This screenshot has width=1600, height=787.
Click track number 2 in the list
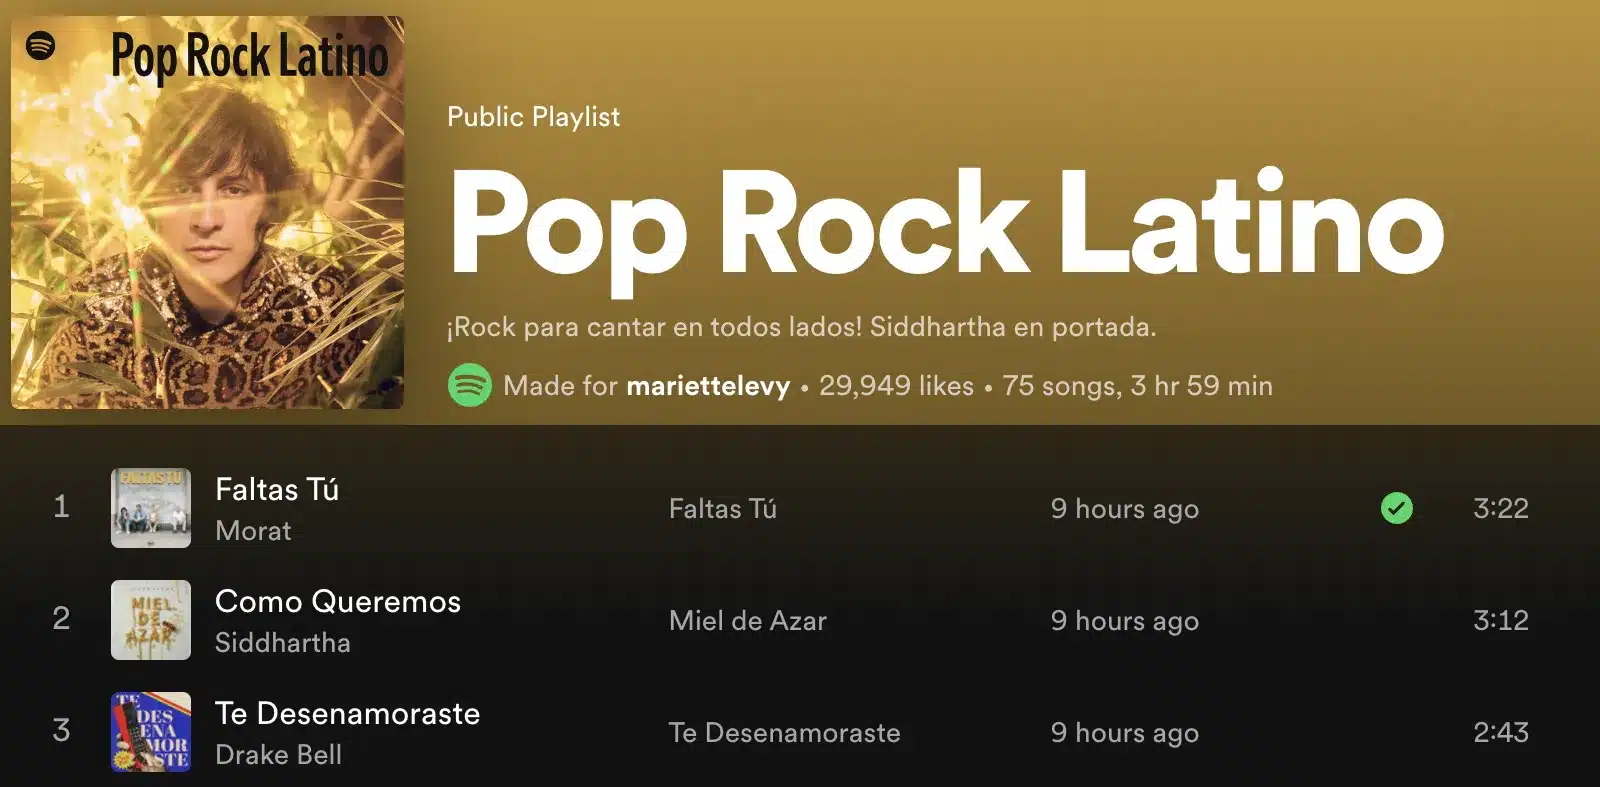click(x=61, y=620)
